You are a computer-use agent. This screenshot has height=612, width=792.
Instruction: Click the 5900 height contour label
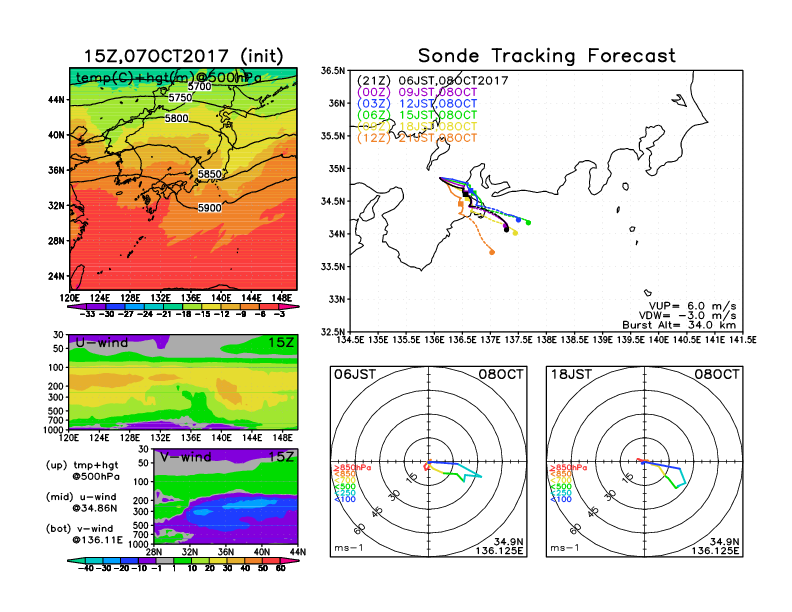pyautogui.click(x=210, y=208)
